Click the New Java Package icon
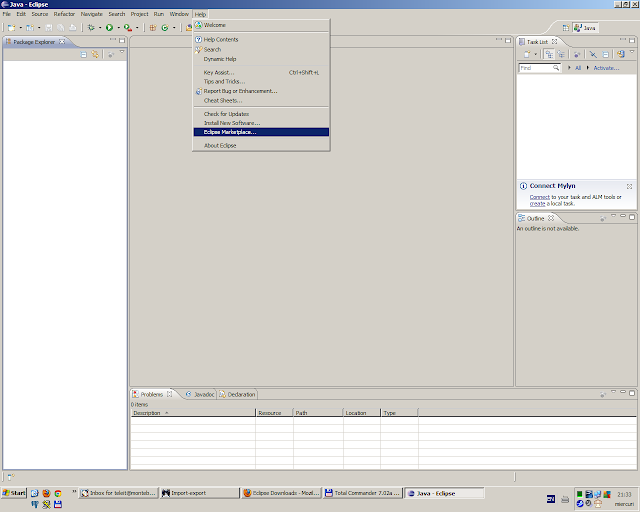The image size is (640, 512). 153,28
